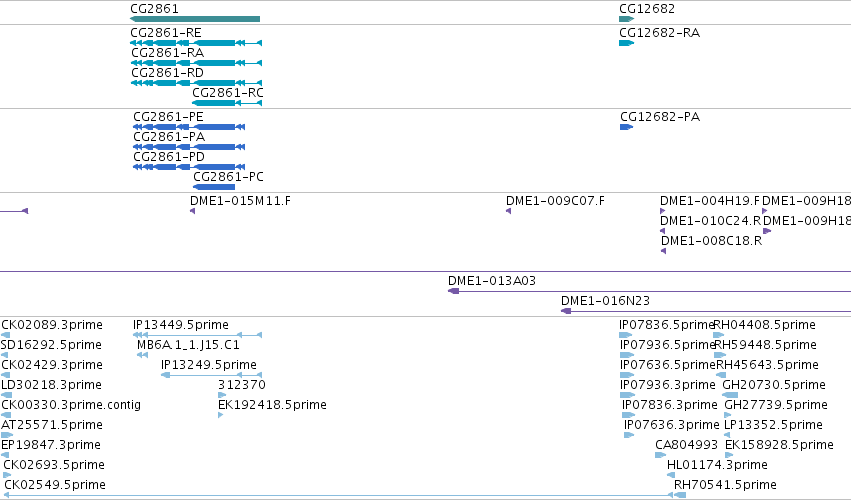This screenshot has width=851, height=500.
Task: Click the IP13449.5prime EST label
Action: [x=181, y=325]
